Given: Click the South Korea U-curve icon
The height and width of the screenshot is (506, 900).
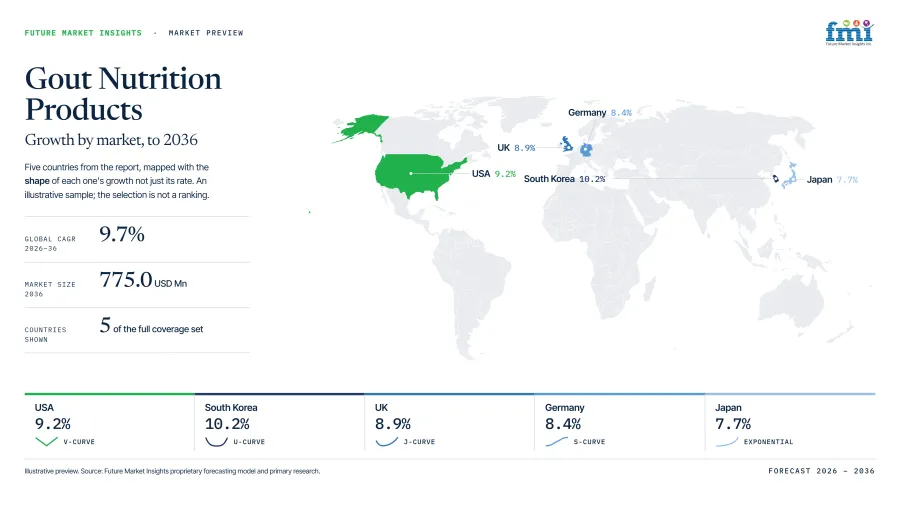Looking at the screenshot, I should coord(216,442).
